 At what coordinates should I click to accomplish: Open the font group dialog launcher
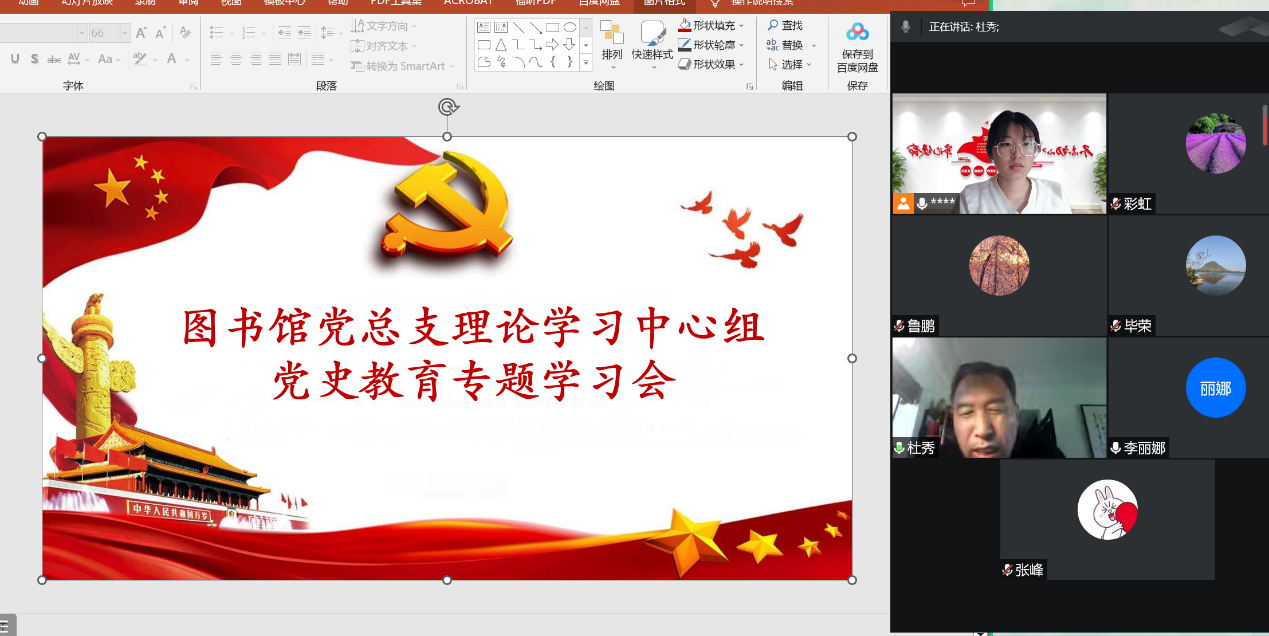tap(194, 87)
